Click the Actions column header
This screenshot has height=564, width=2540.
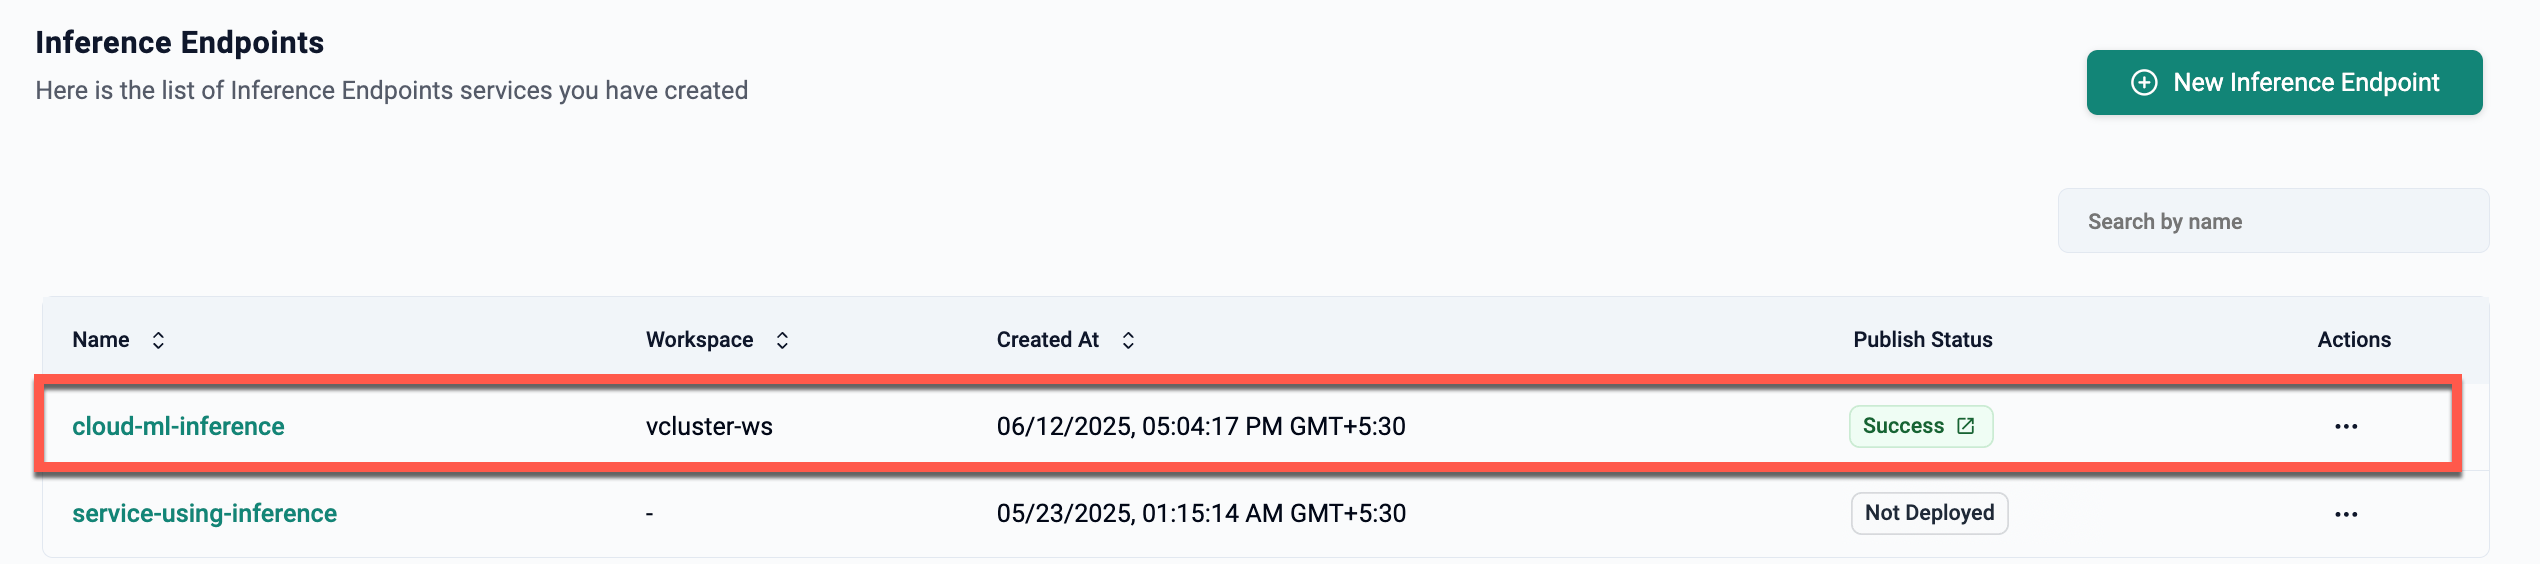(x=2354, y=340)
